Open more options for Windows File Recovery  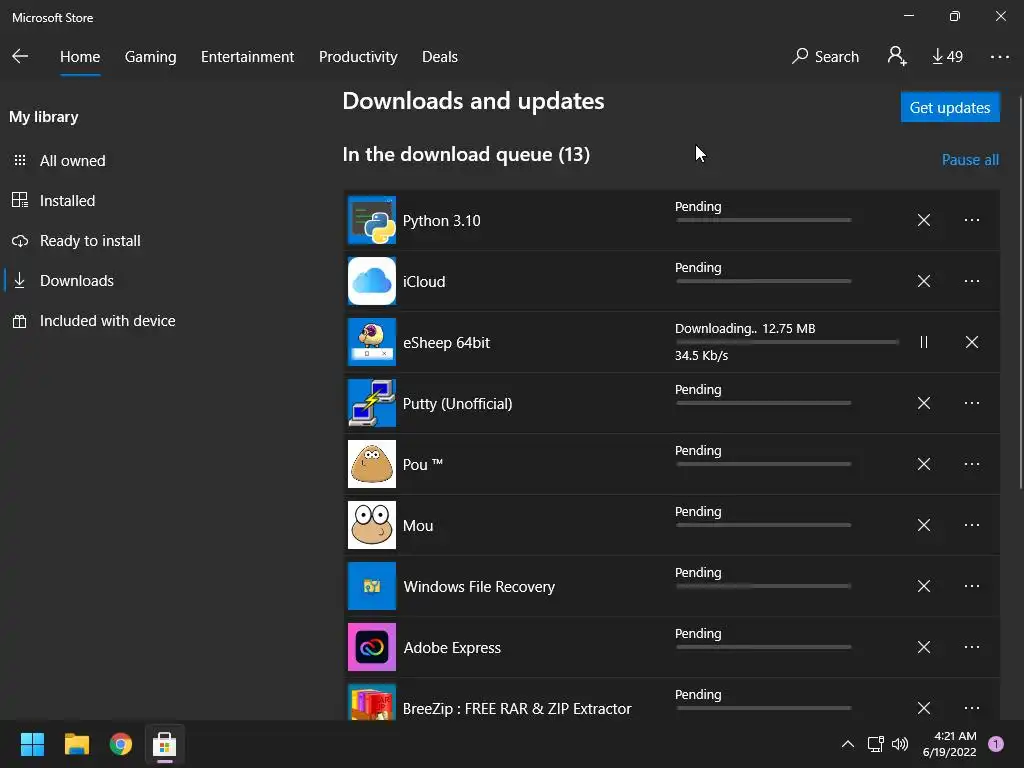pyautogui.click(x=972, y=586)
